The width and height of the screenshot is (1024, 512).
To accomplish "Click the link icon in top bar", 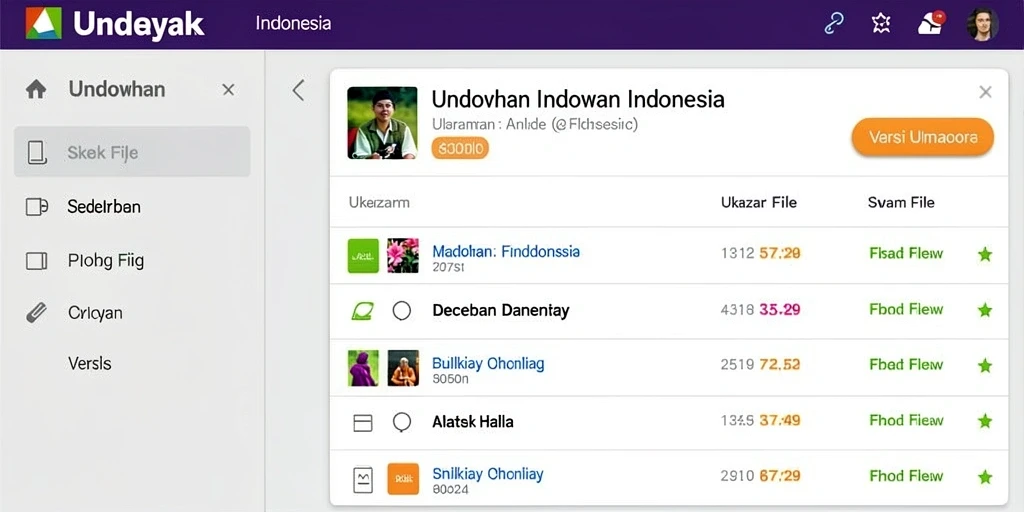I will 831,24.
